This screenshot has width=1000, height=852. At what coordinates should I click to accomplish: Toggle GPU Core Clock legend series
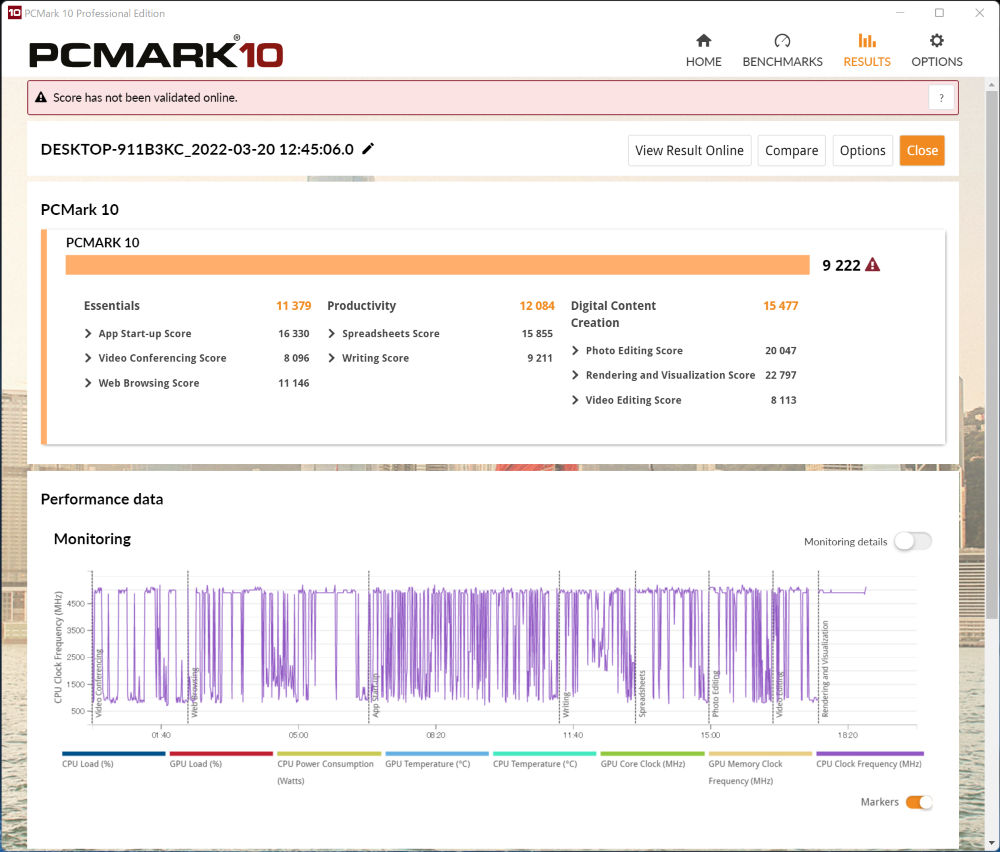(x=652, y=759)
